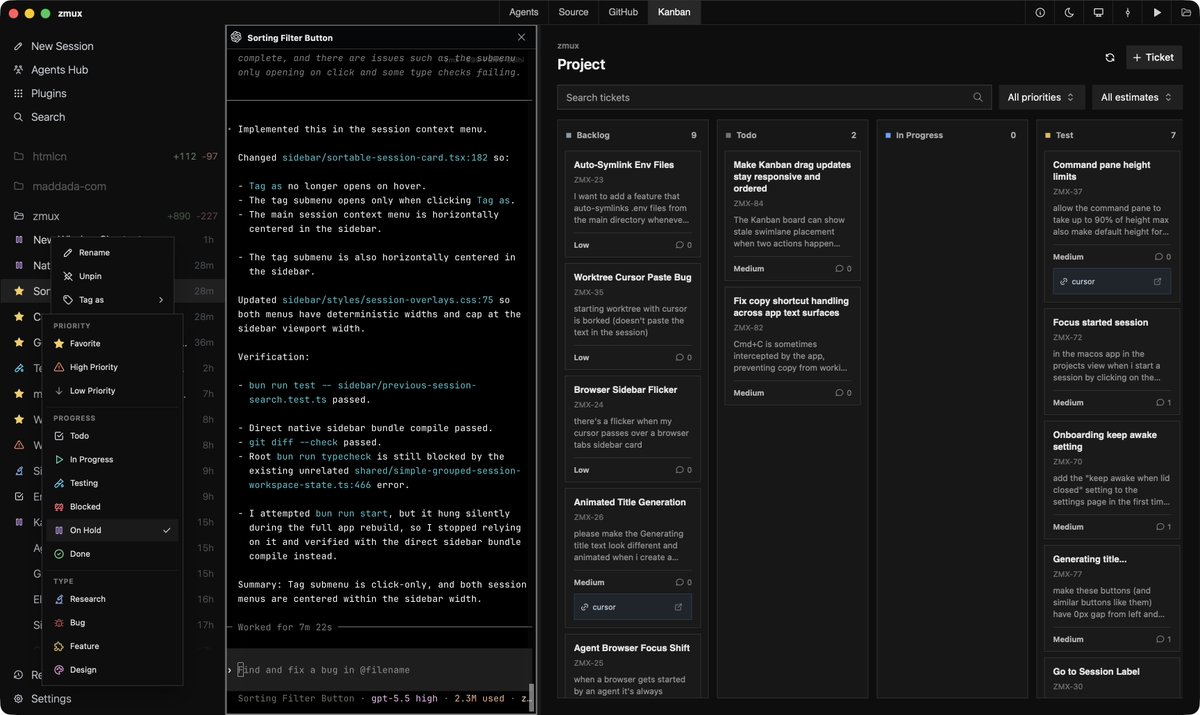Image resolution: width=1200 pixels, height=715 pixels.
Task: Switch to the Agents tab
Action: (x=523, y=12)
